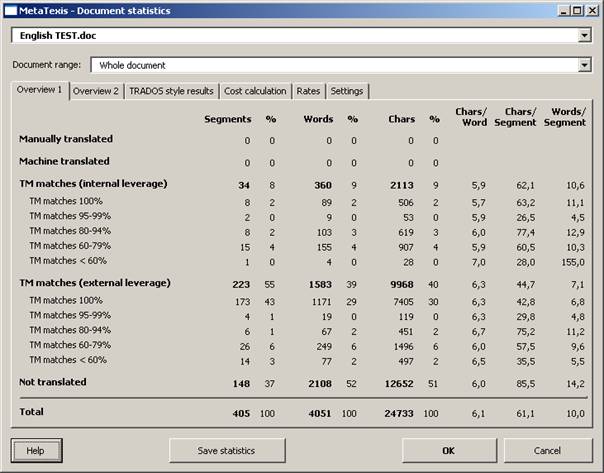Click total segments value 405
604x473 pixels.
point(241,414)
